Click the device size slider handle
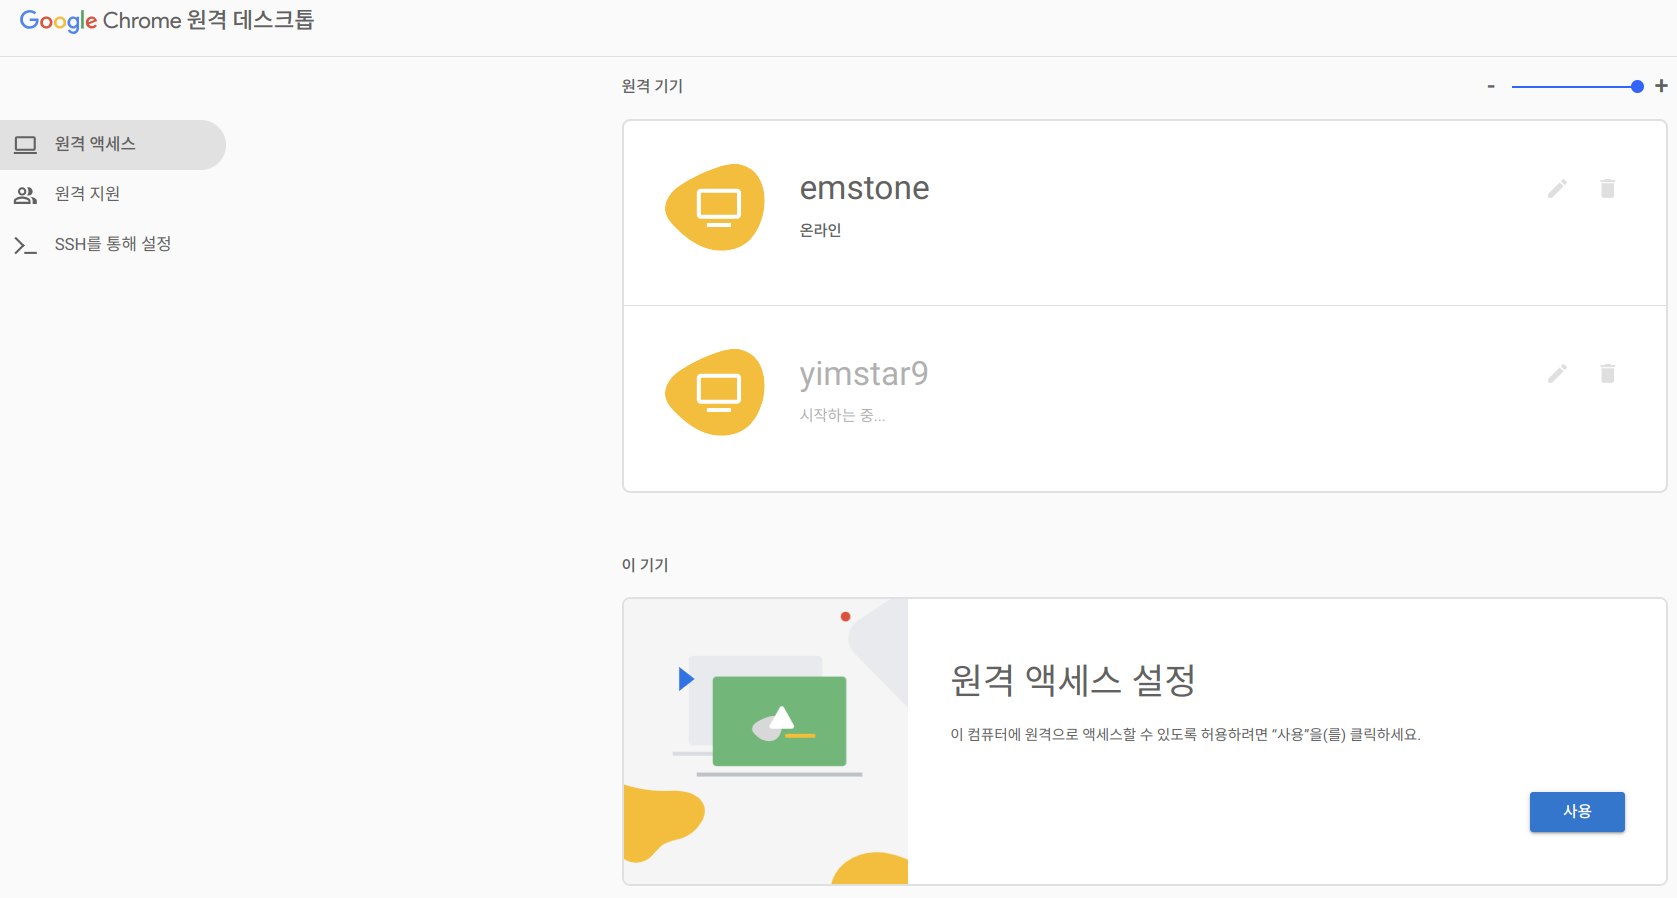The width and height of the screenshot is (1677, 898). 1637,87
